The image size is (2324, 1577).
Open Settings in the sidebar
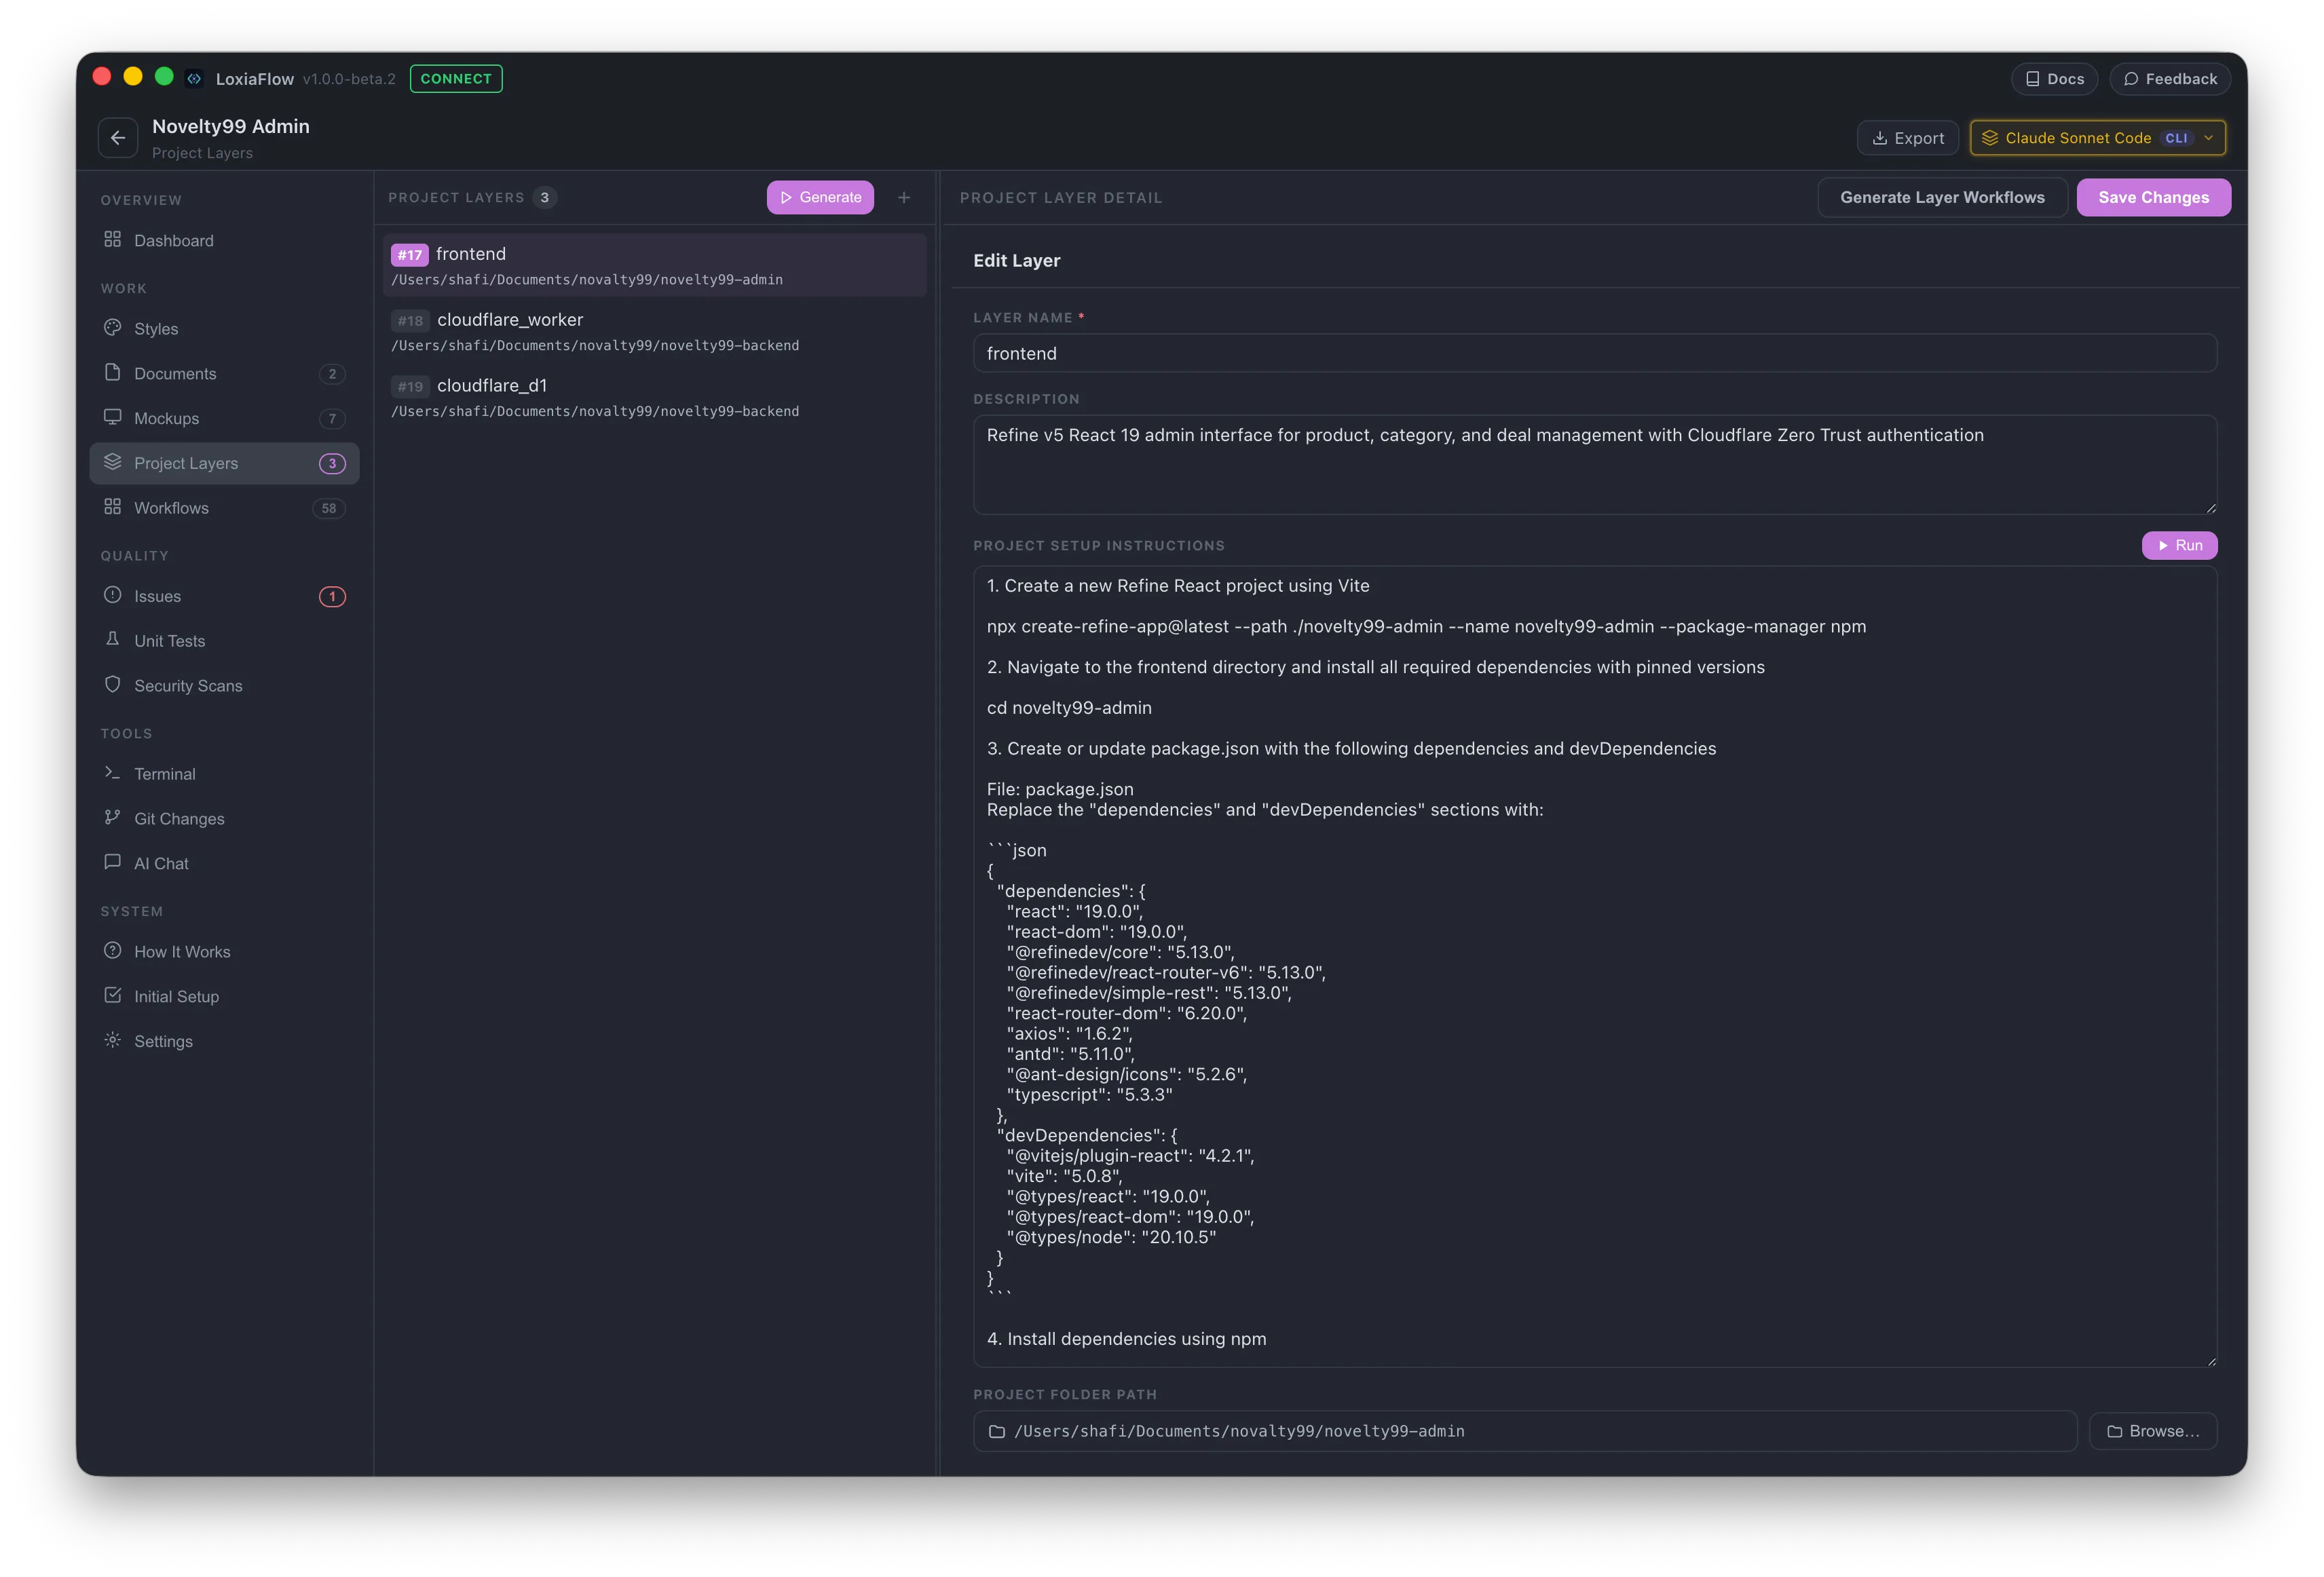point(224,1042)
